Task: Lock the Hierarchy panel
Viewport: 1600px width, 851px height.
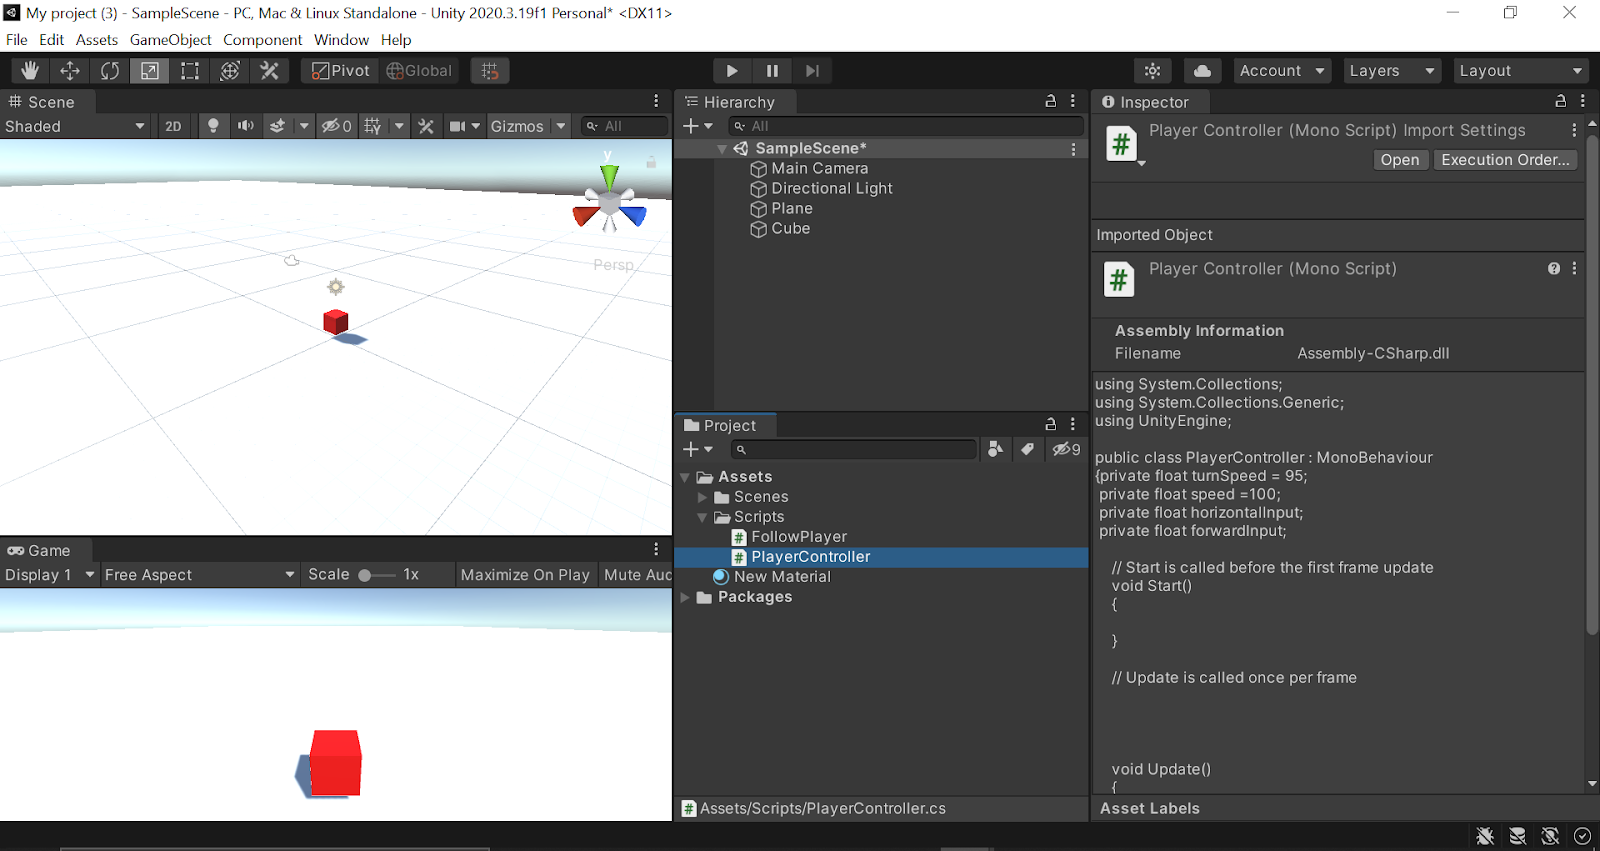Action: point(1051,101)
